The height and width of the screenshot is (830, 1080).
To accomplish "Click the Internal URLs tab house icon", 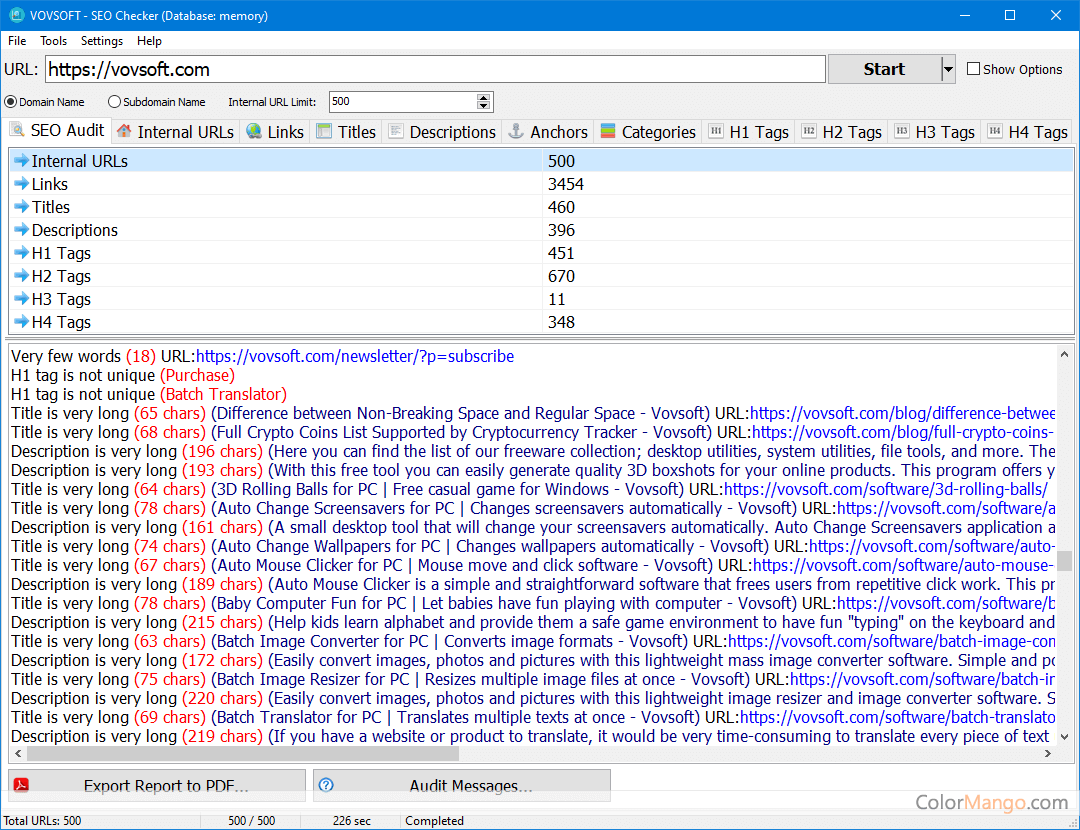I will click(124, 131).
